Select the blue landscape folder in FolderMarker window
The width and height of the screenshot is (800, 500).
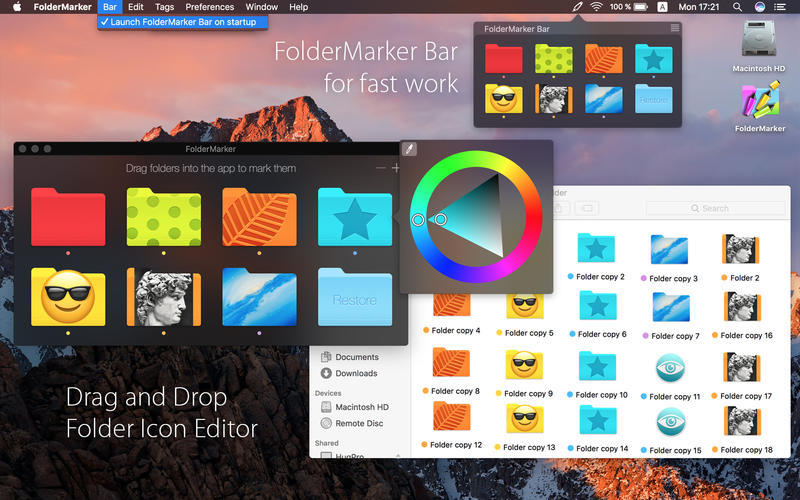click(x=259, y=297)
